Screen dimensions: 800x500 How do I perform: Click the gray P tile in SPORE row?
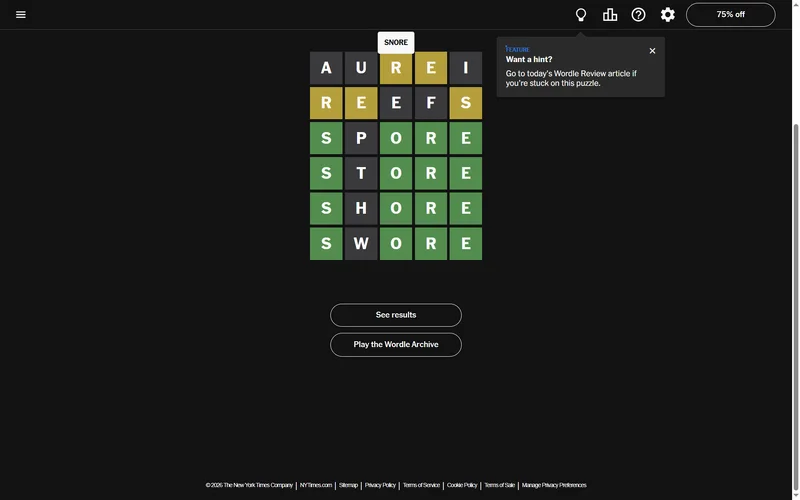pos(361,138)
